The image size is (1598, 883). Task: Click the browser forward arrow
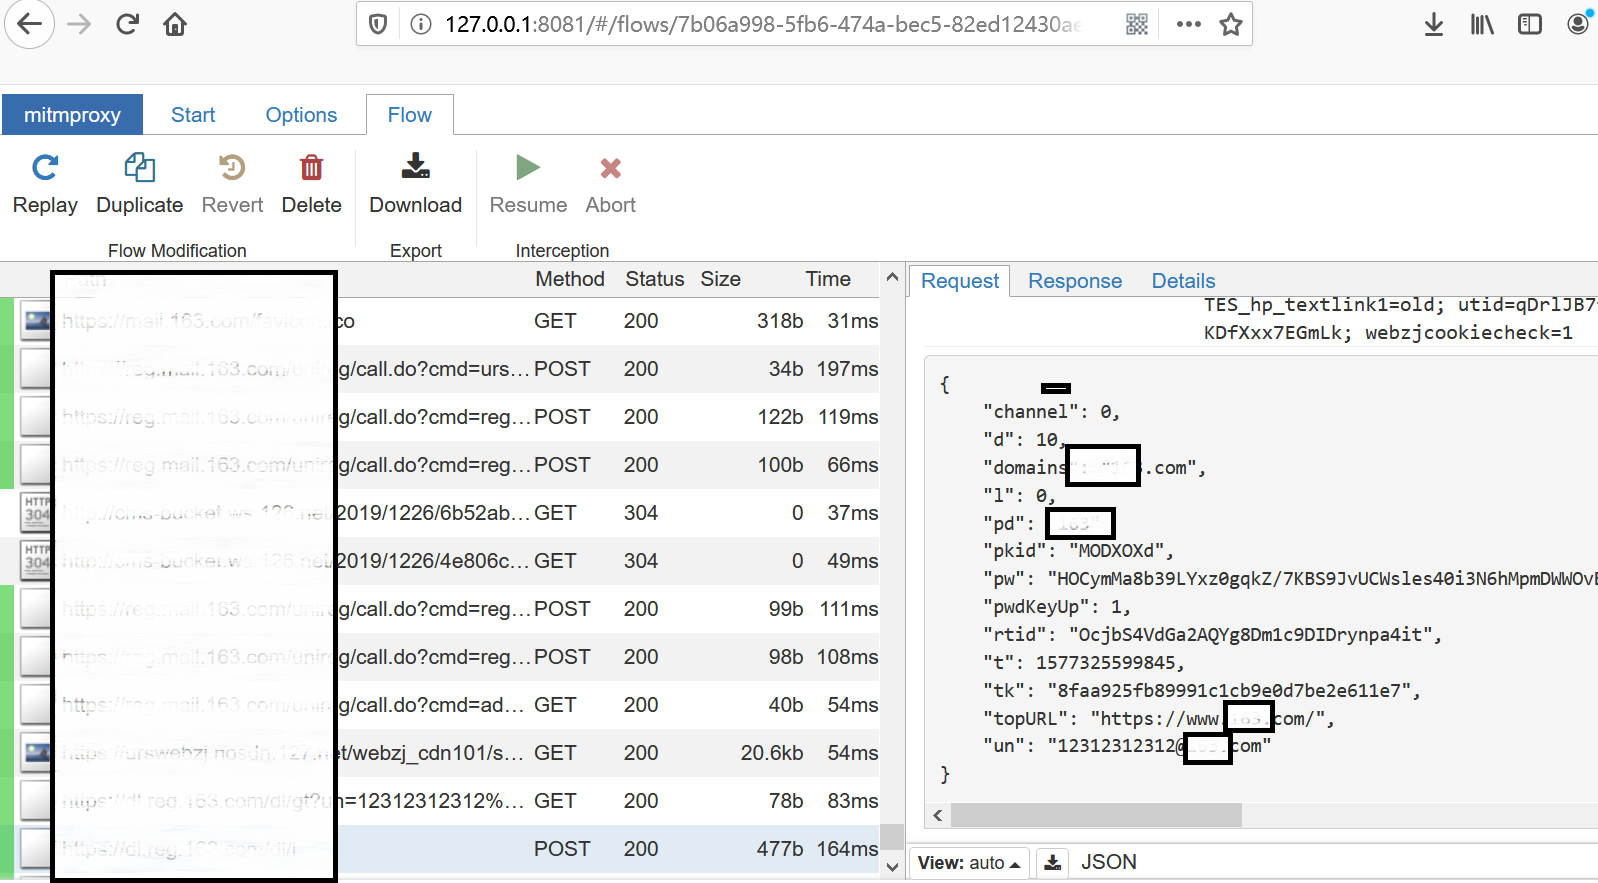[x=79, y=24]
